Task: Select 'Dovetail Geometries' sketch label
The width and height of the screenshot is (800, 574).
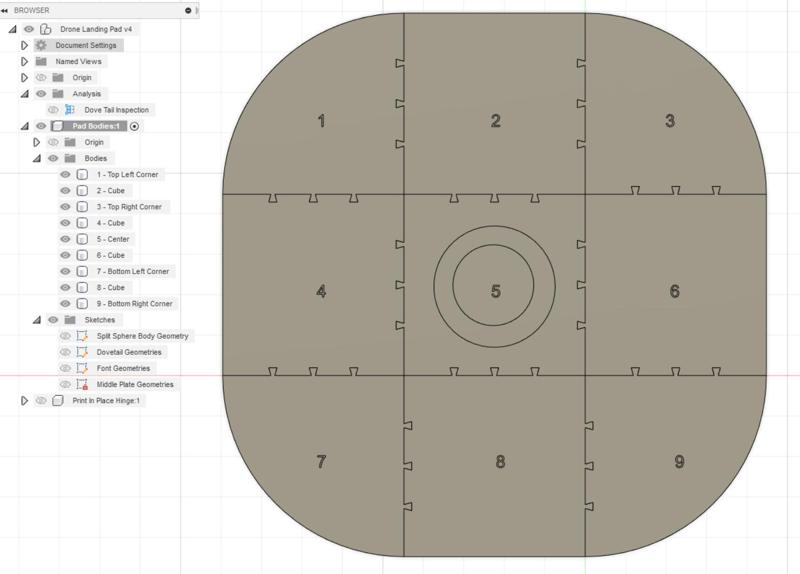Action: pos(129,352)
